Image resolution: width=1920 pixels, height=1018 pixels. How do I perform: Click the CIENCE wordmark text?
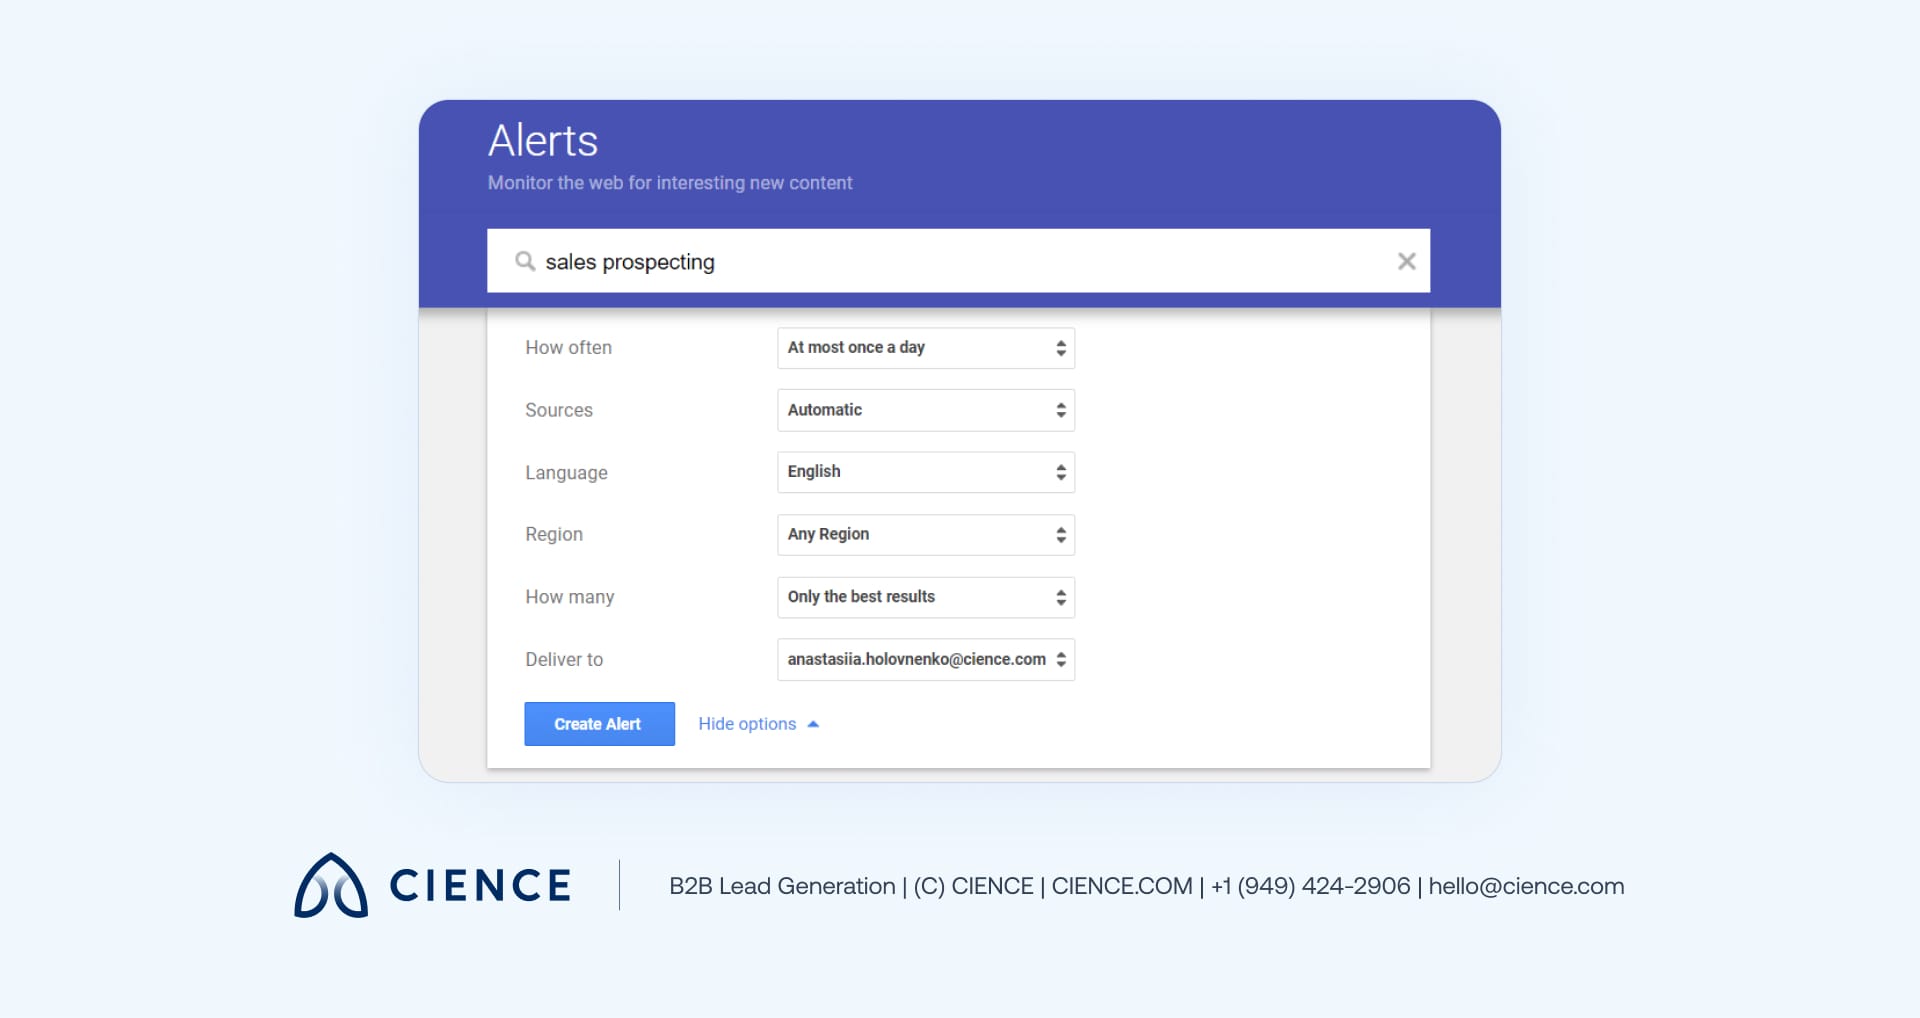point(480,886)
